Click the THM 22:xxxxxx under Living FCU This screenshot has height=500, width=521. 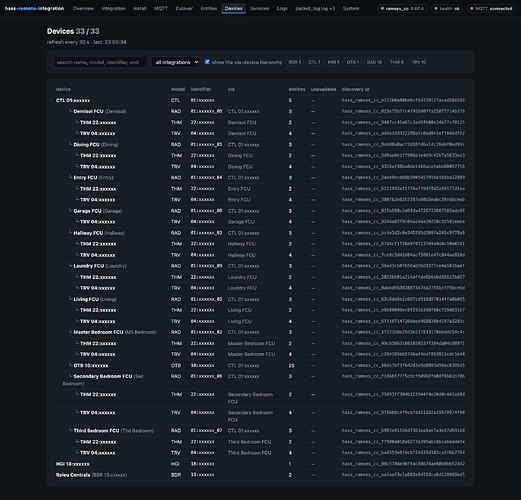(98, 310)
